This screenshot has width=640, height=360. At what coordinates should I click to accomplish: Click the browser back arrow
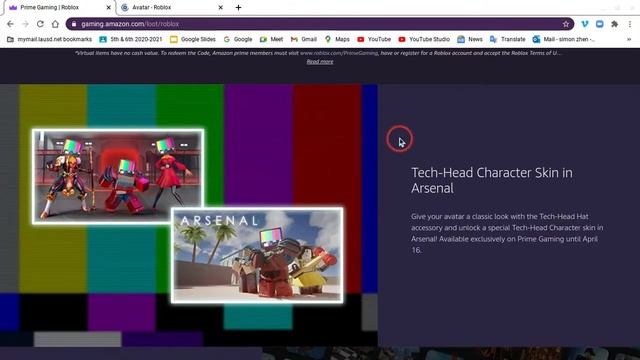tap(10, 24)
